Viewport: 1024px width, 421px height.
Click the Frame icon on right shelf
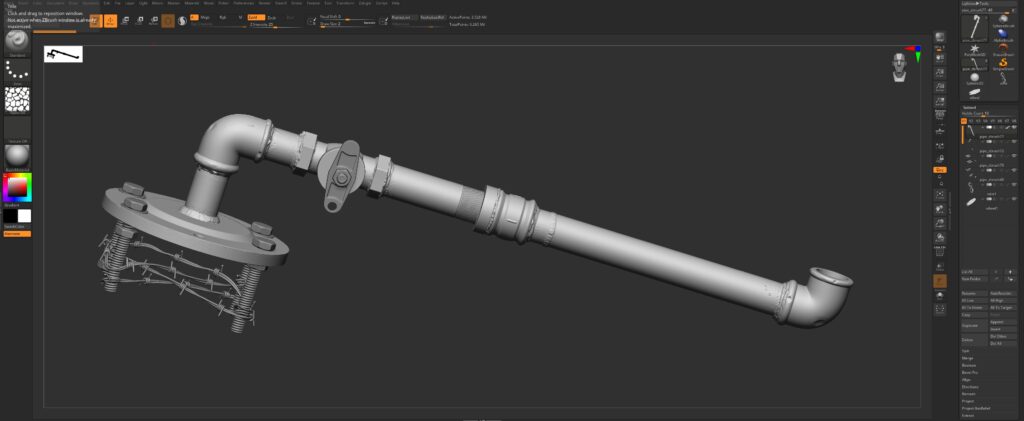coord(940,195)
